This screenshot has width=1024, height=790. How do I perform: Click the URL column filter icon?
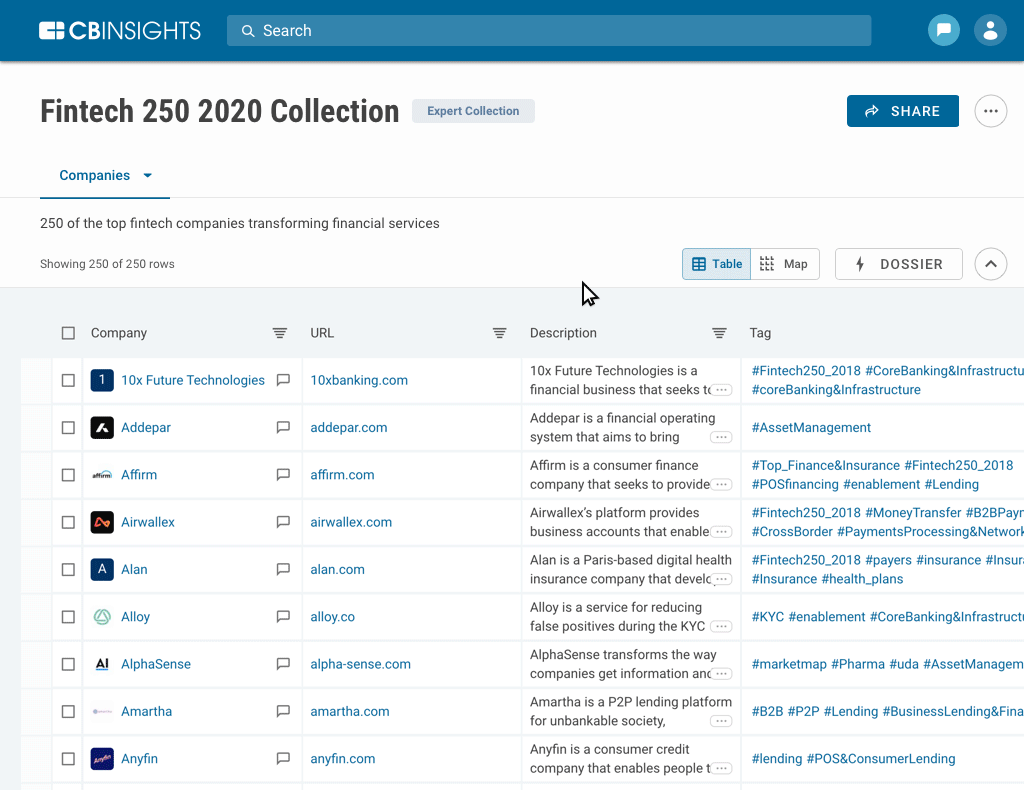click(499, 333)
